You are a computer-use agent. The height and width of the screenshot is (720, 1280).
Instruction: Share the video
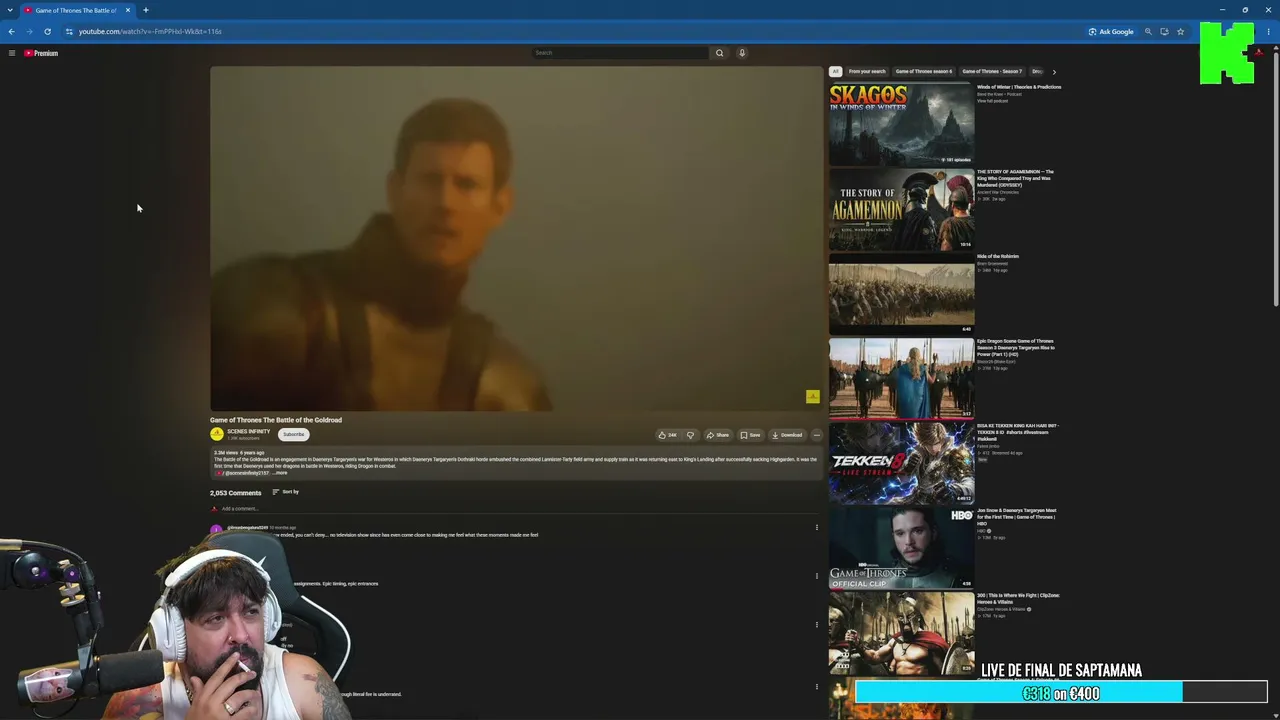coord(718,435)
